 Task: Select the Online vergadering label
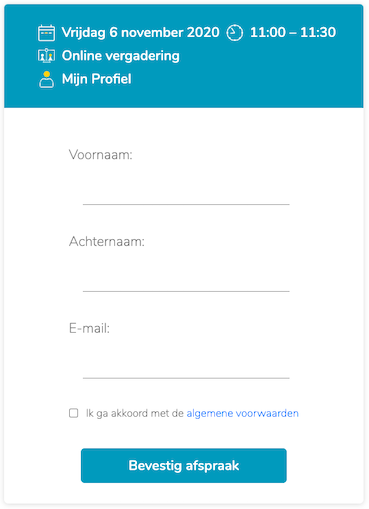[x=121, y=56]
